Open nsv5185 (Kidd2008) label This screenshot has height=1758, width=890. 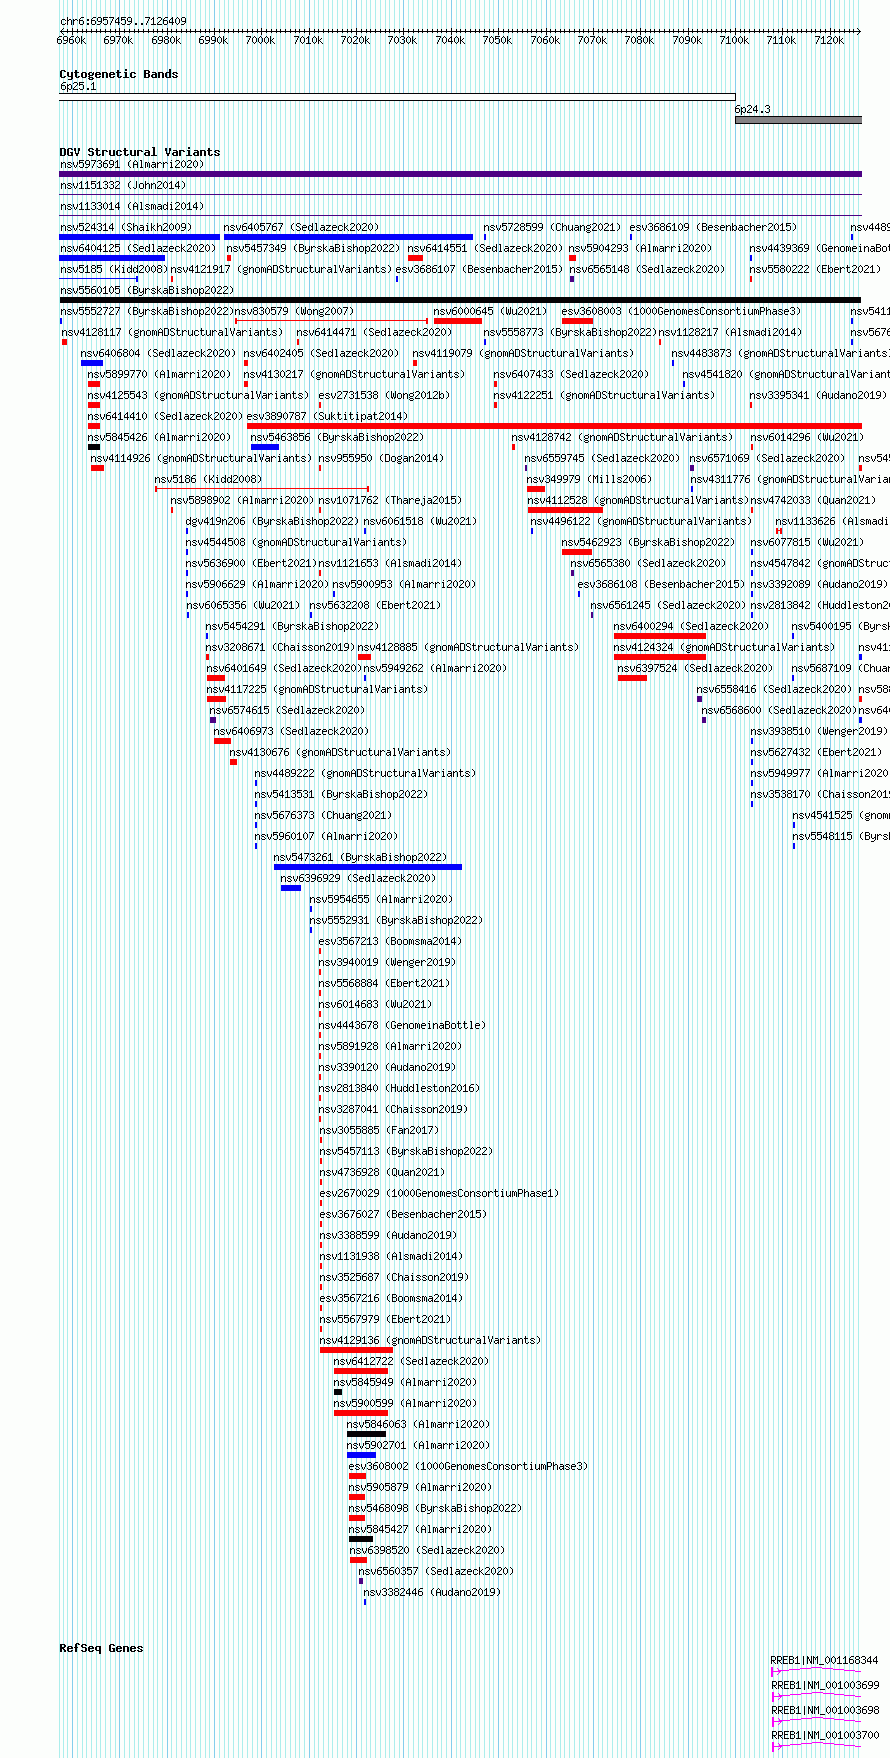pos(113,269)
